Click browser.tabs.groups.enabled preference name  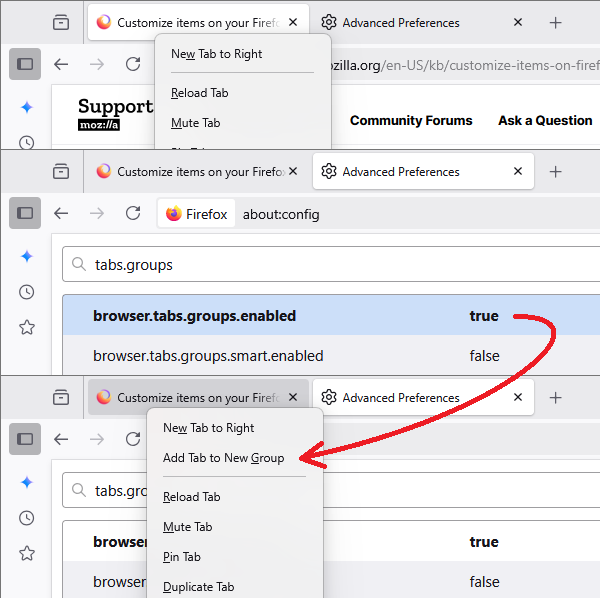pos(194,316)
